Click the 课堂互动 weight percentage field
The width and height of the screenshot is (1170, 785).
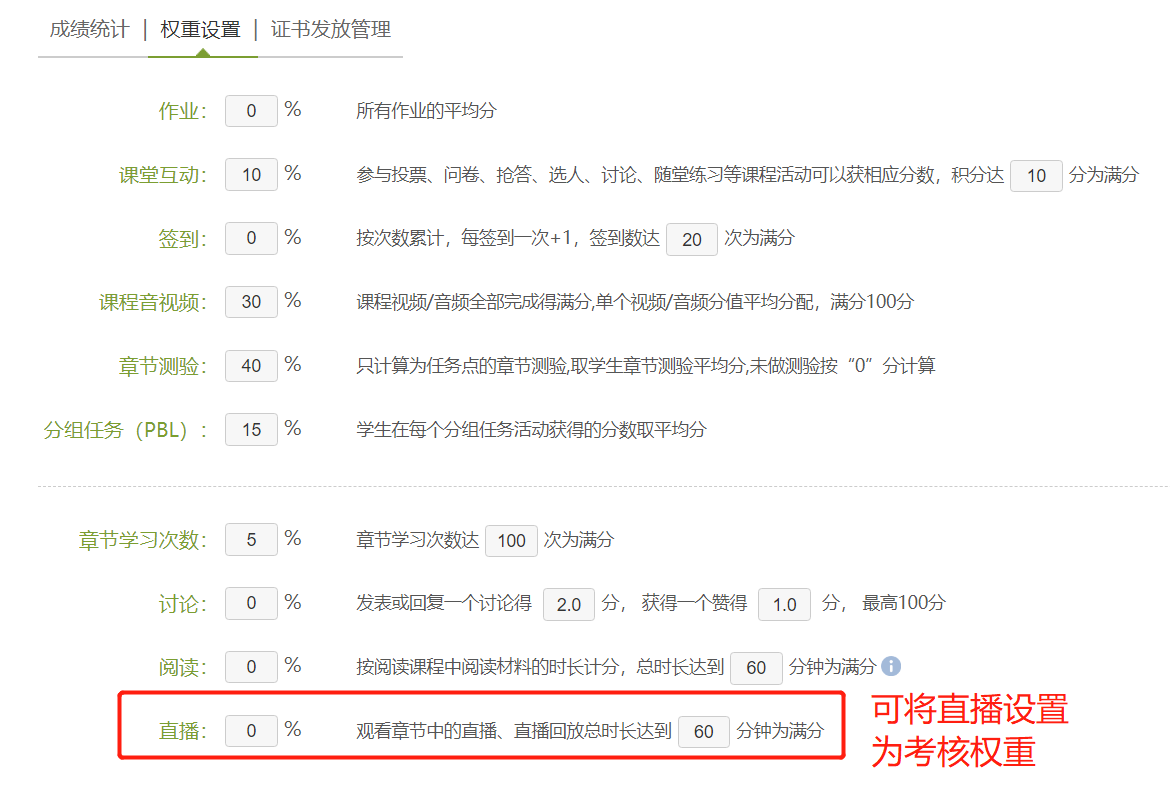pos(251,175)
